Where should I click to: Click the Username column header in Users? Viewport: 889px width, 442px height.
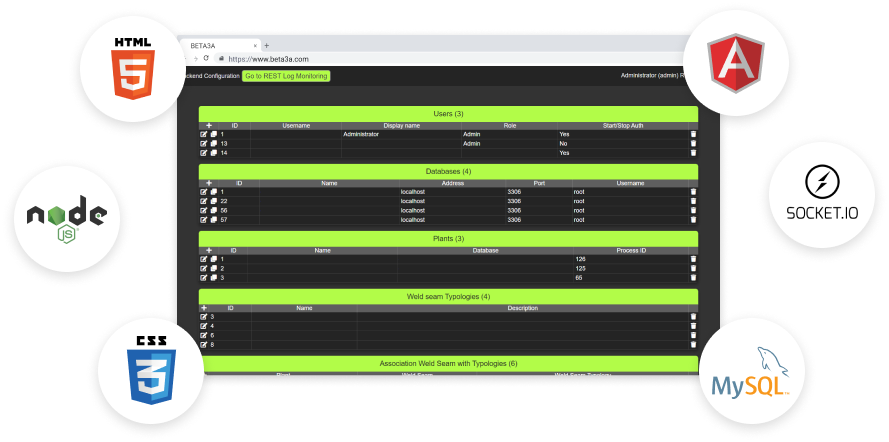[296, 126]
